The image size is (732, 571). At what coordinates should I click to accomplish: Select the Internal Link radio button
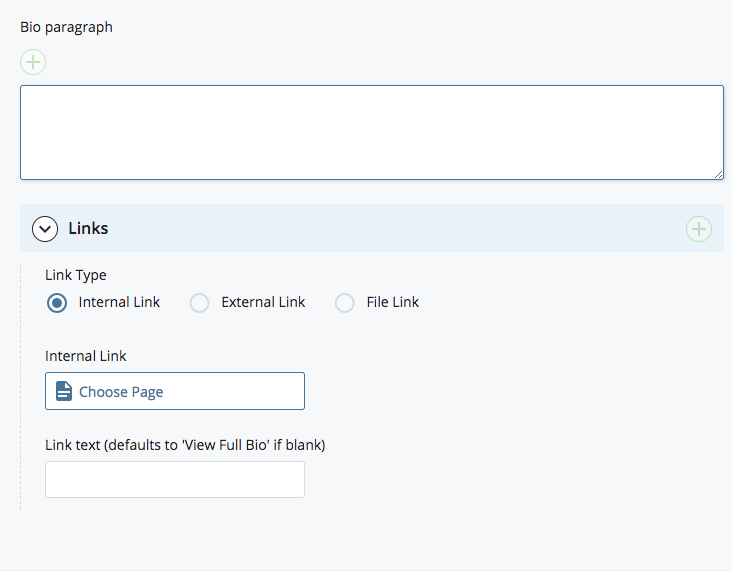[x=58, y=303]
